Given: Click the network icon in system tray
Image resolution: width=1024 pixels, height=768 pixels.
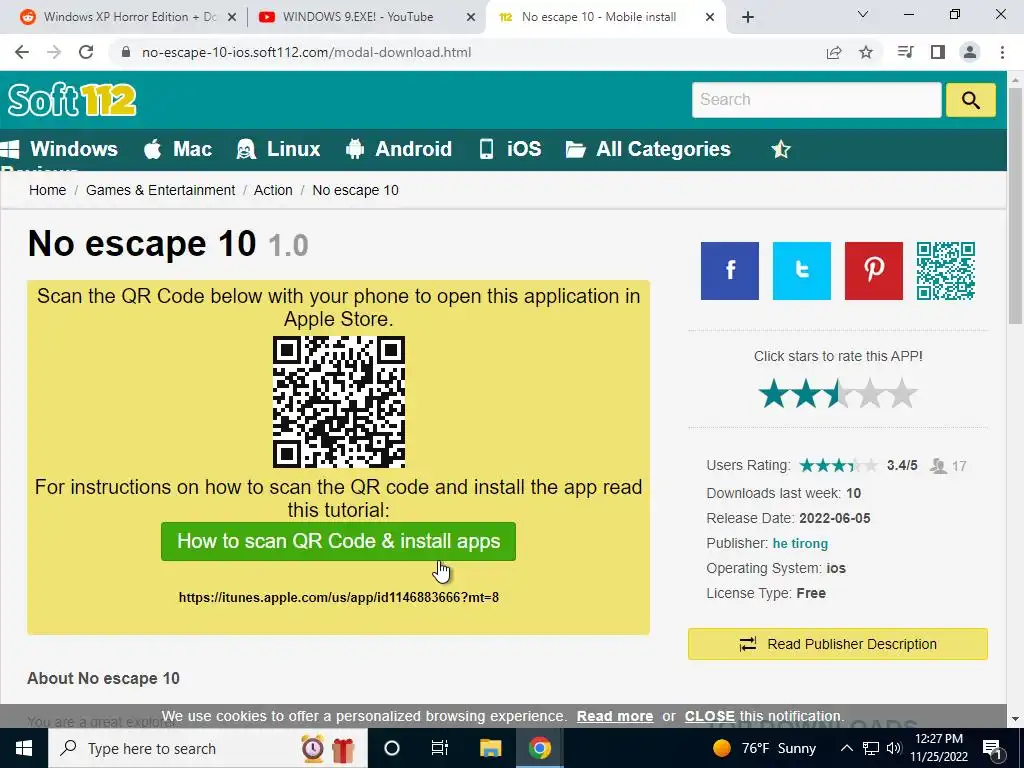Looking at the screenshot, I should point(871,748).
